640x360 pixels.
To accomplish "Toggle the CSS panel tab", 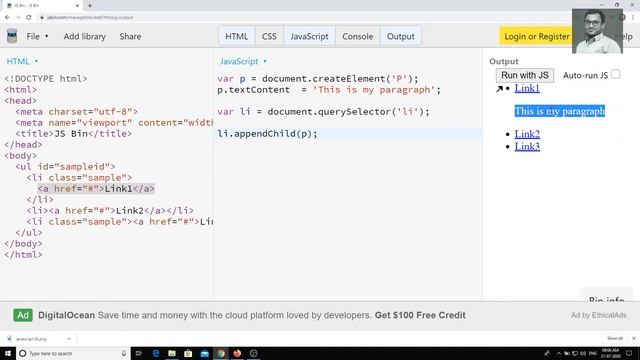I will [x=269, y=36].
